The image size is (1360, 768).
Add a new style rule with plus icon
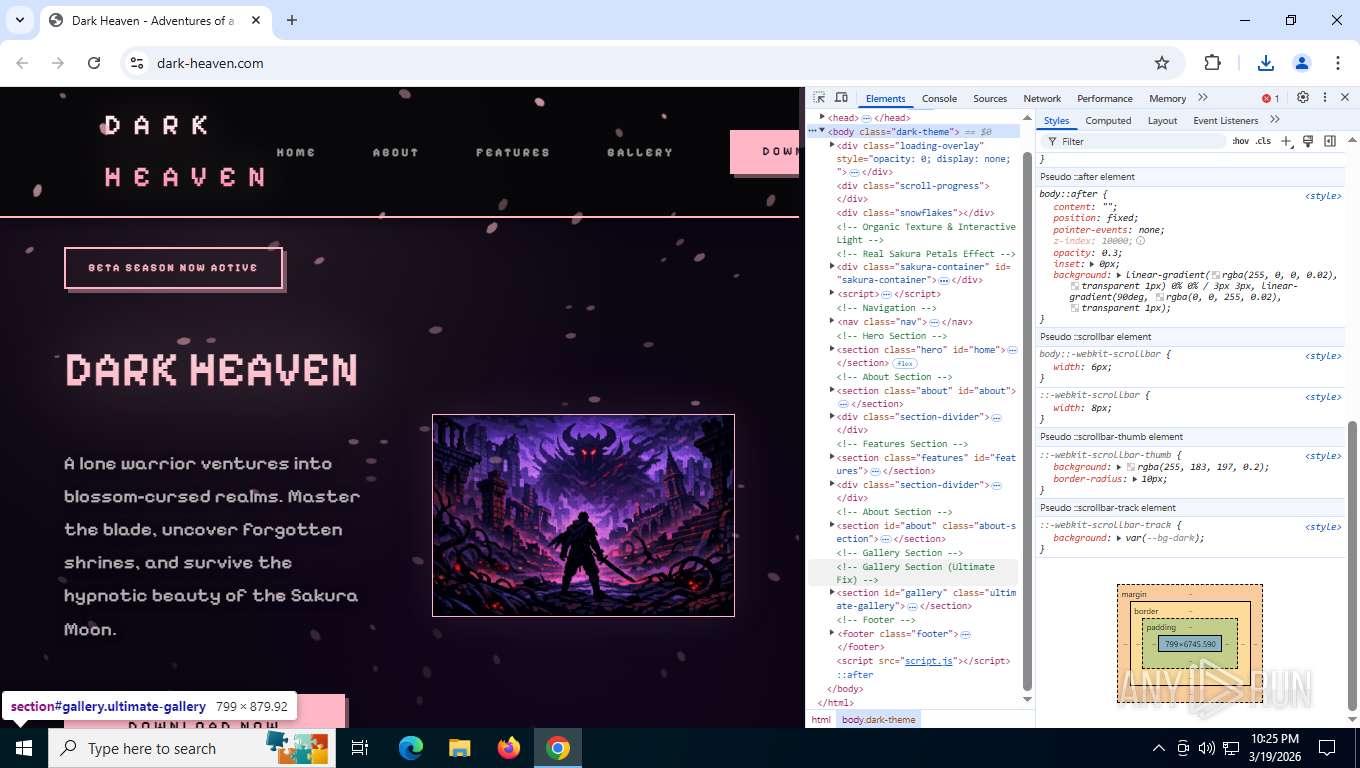(x=1287, y=141)
